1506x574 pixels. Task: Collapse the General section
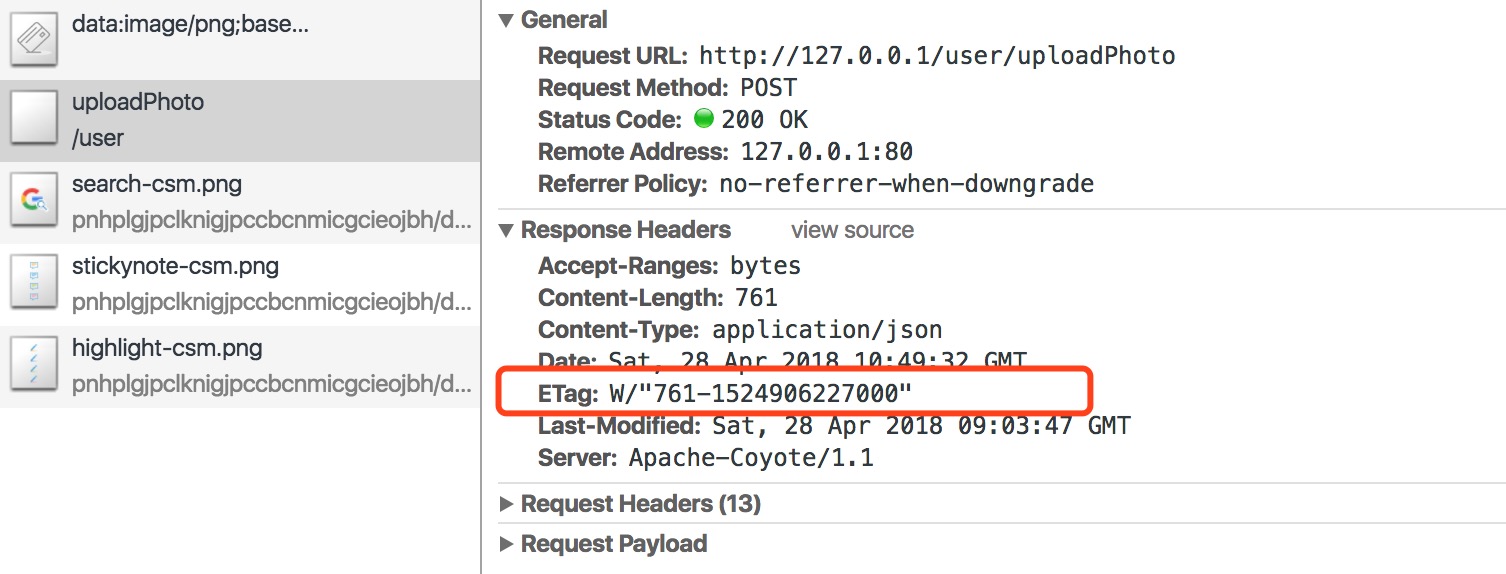coord(507,20)
